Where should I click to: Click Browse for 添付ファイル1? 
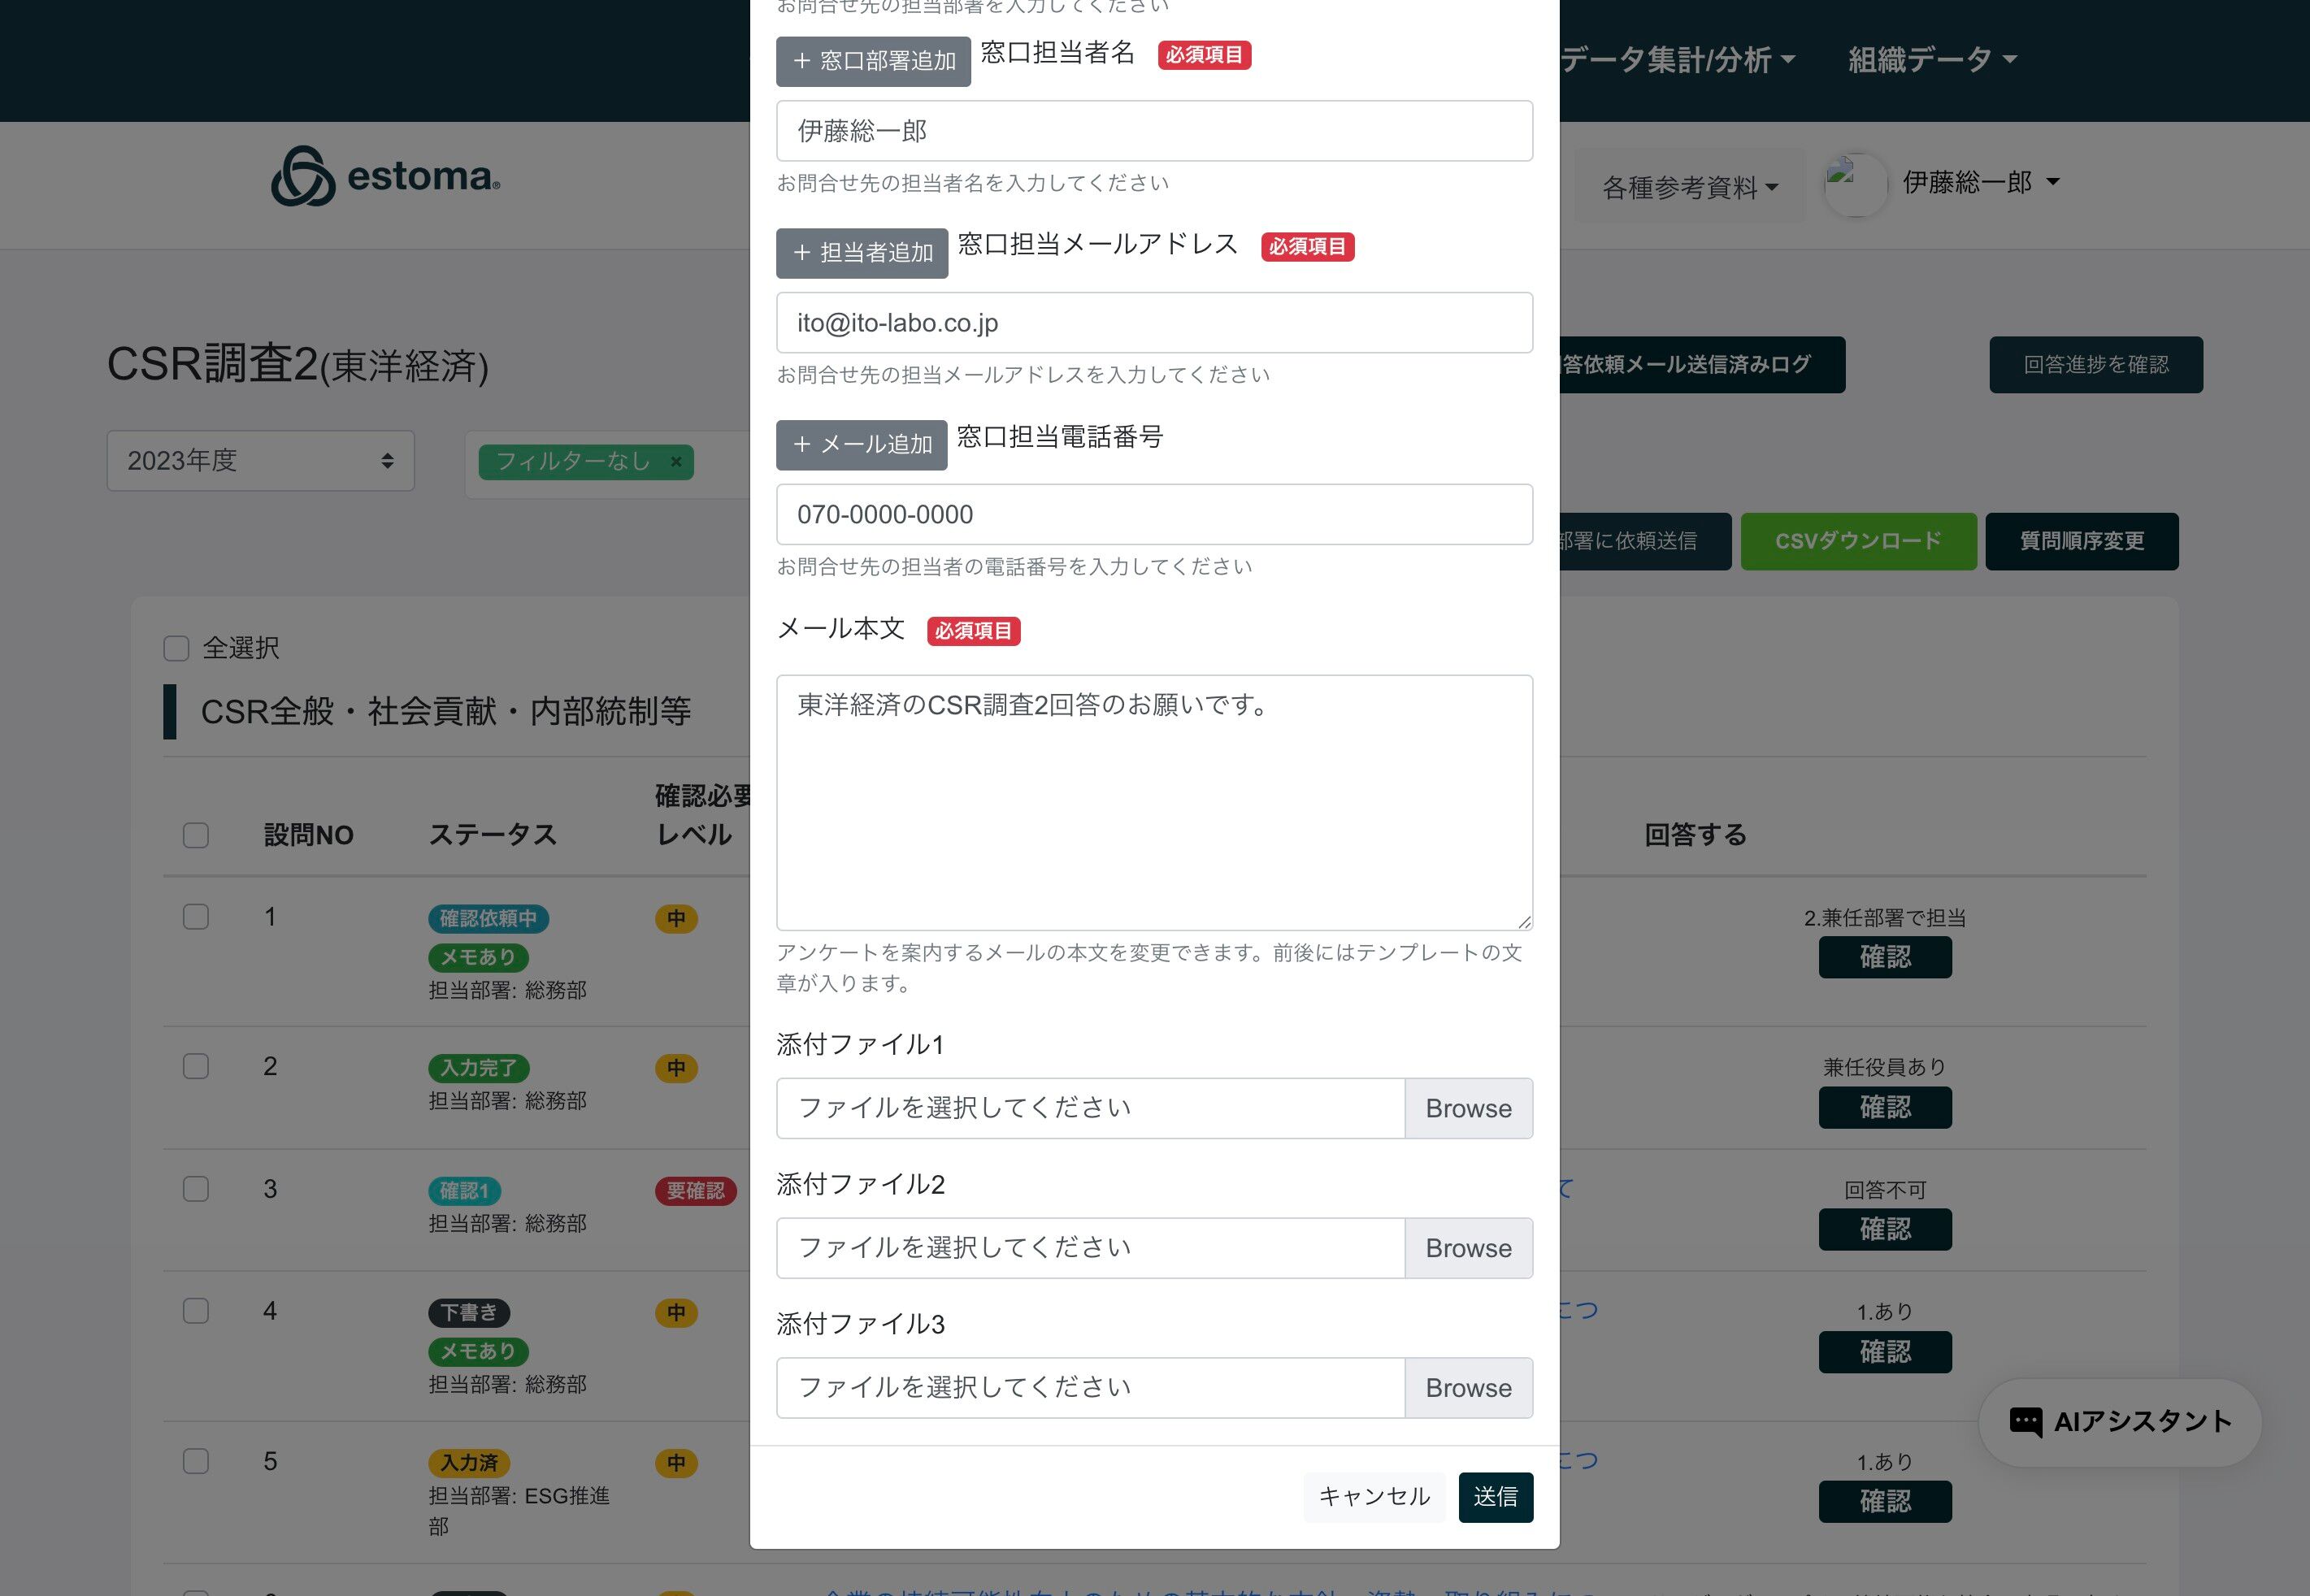1467,1108
